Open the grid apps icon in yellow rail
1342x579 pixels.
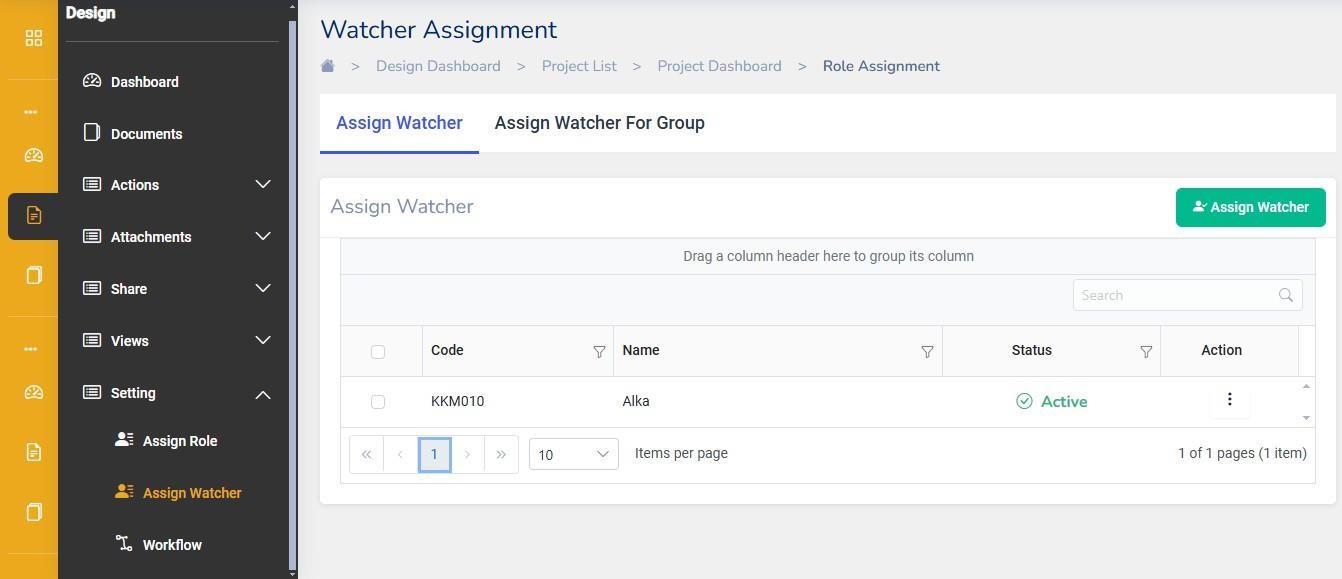point(34,38)
